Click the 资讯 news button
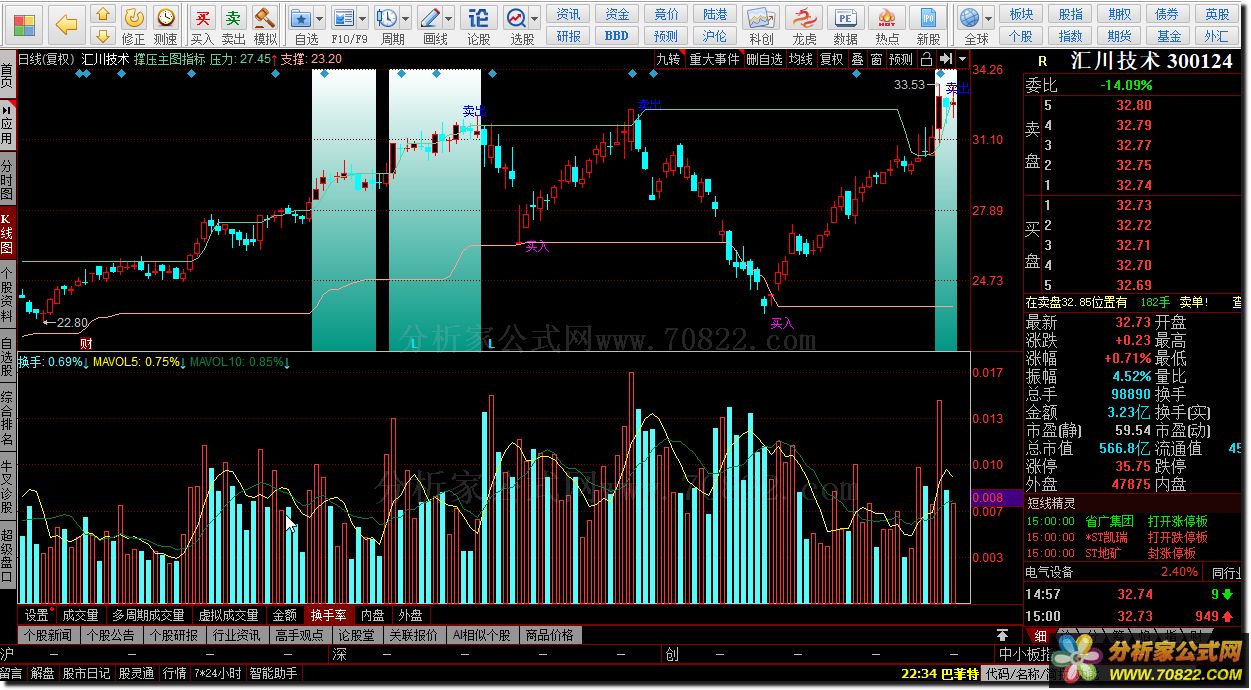The image size is (1251, 690). click(568, 14)
